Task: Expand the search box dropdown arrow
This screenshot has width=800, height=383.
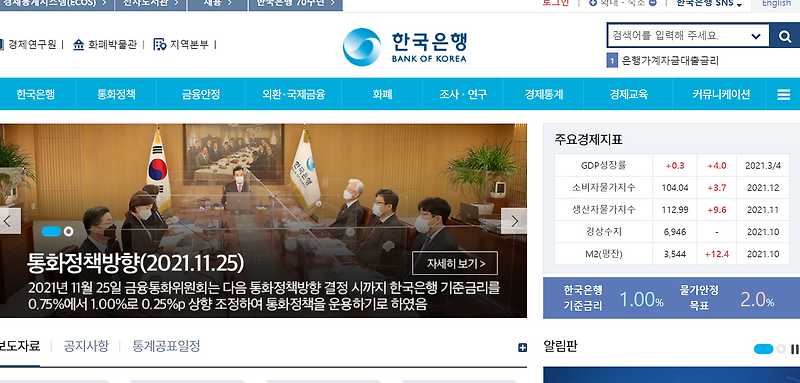Action: point(756,36)
